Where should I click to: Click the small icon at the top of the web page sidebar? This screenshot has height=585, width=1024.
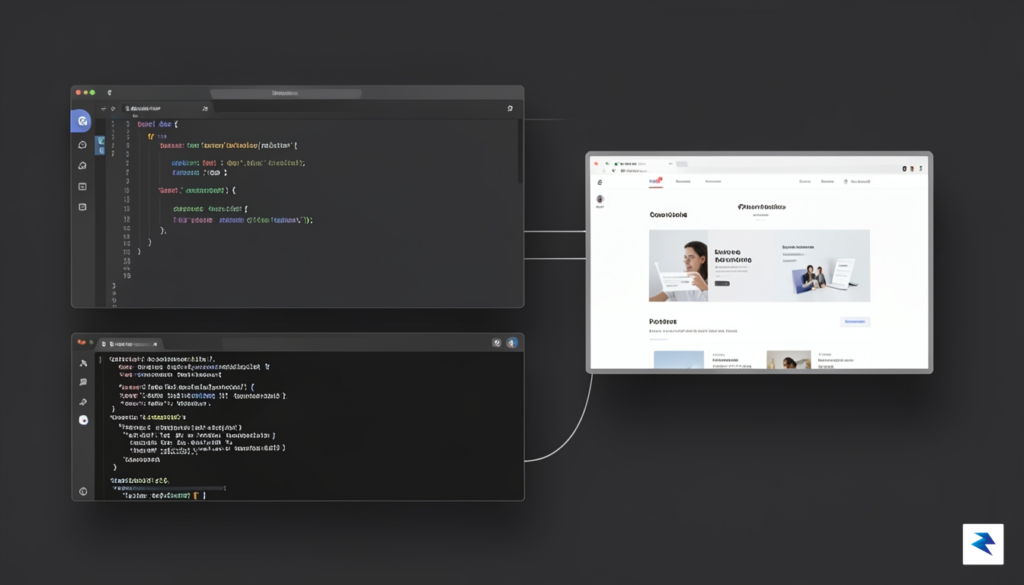600,182
